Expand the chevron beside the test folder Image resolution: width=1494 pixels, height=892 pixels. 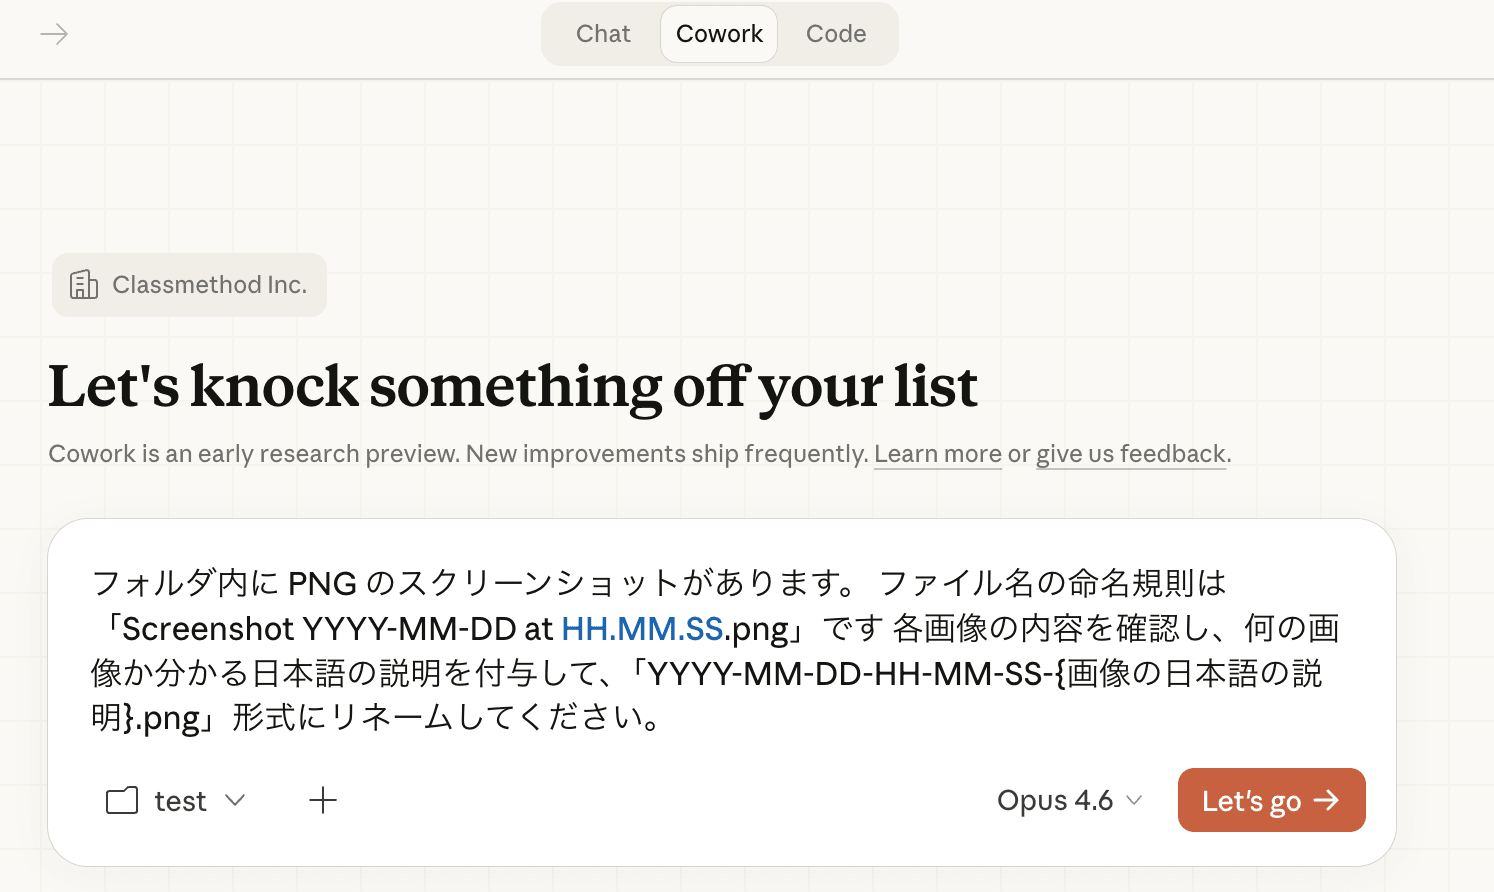click(x=235, y=800)
